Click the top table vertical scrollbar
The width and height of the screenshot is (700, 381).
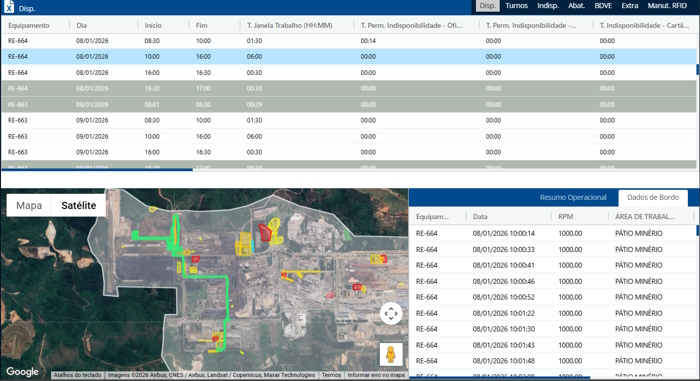(698, 69)
